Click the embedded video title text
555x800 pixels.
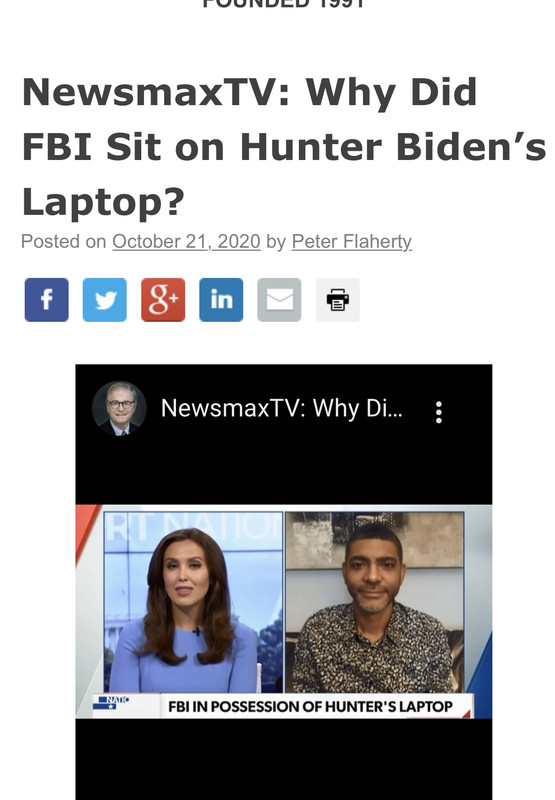pos(282,408)
